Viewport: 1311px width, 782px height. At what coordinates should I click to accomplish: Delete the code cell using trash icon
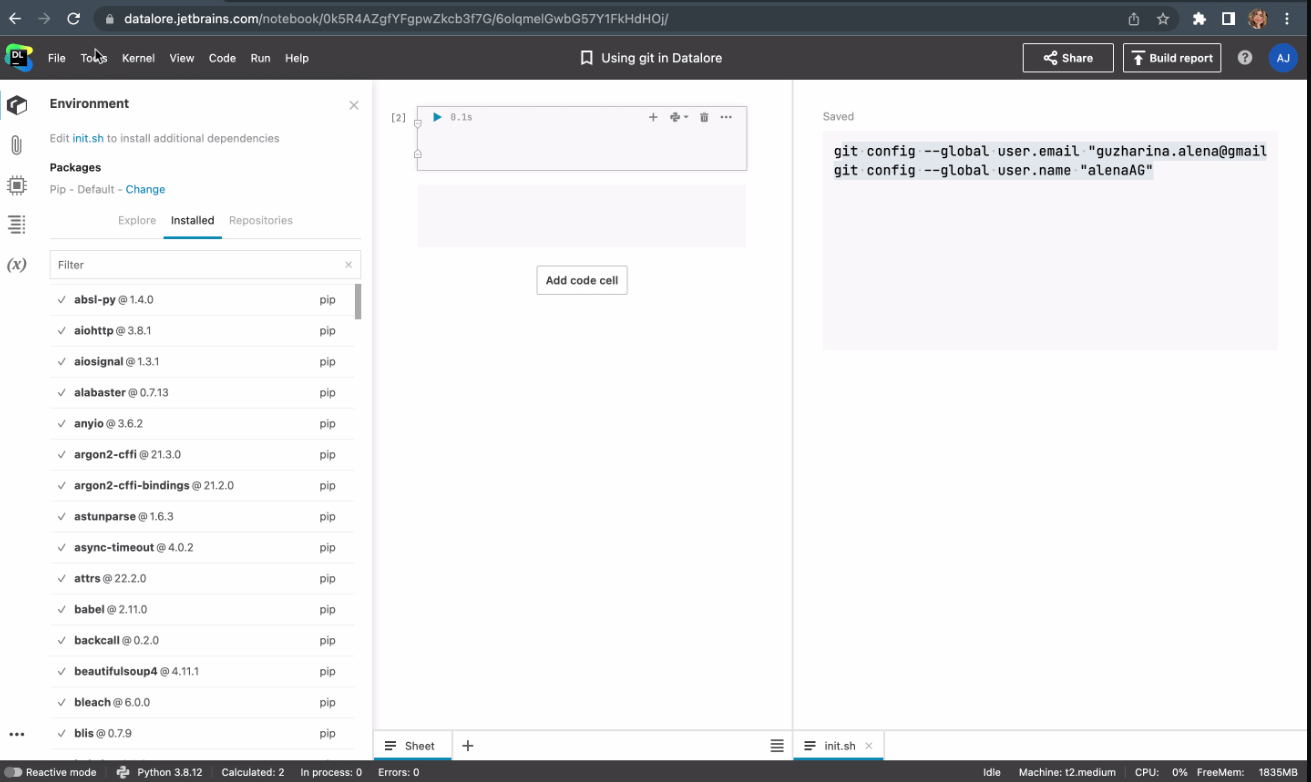click(704, 117)
